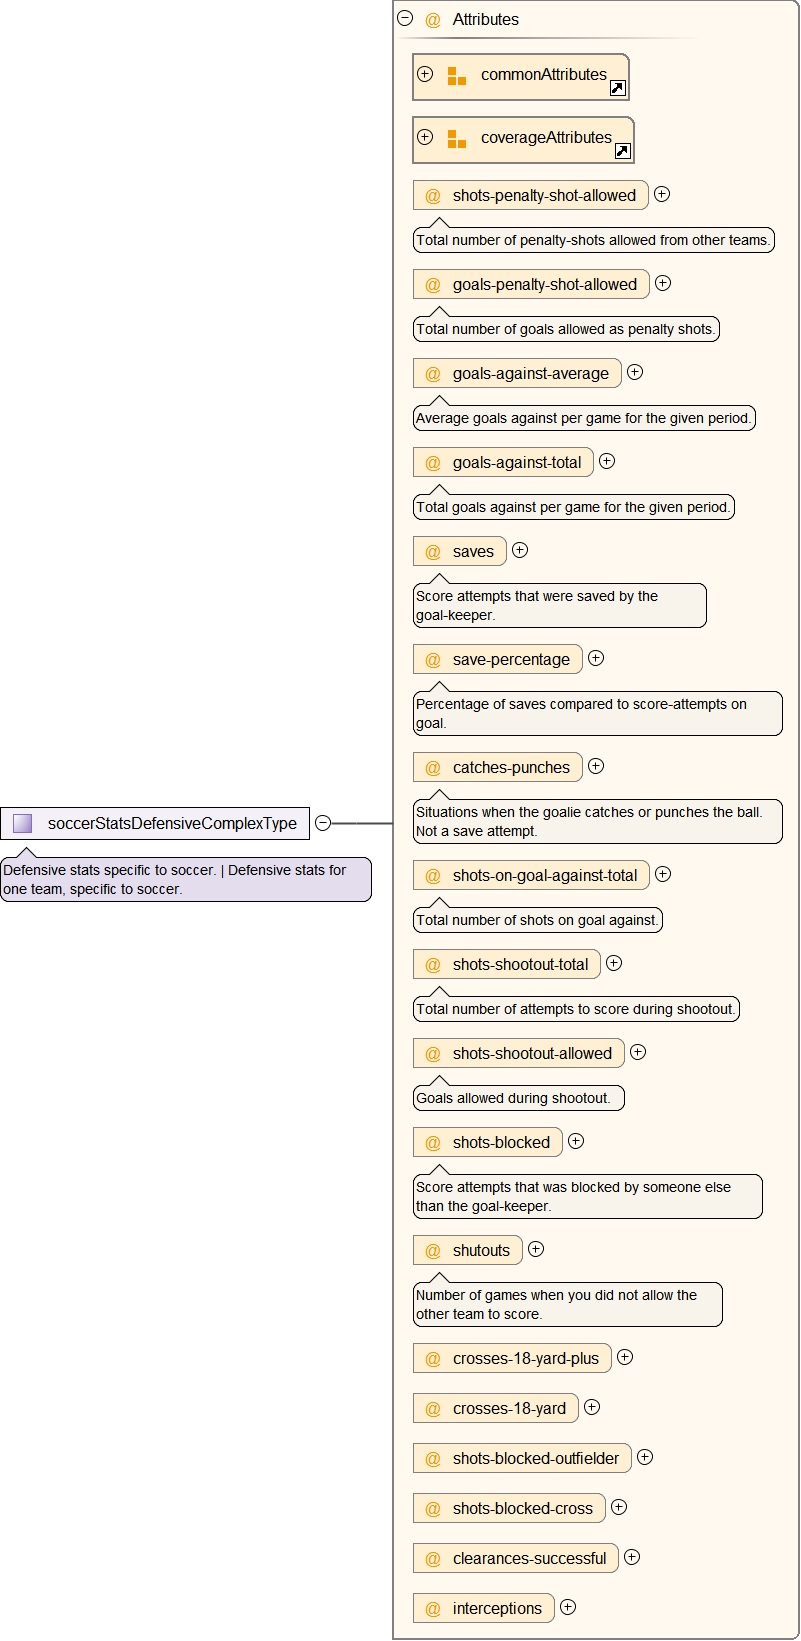Expand the shots-penalty-shot-allowed attribute
This screenshot has width=801, height=1641.
662,194
